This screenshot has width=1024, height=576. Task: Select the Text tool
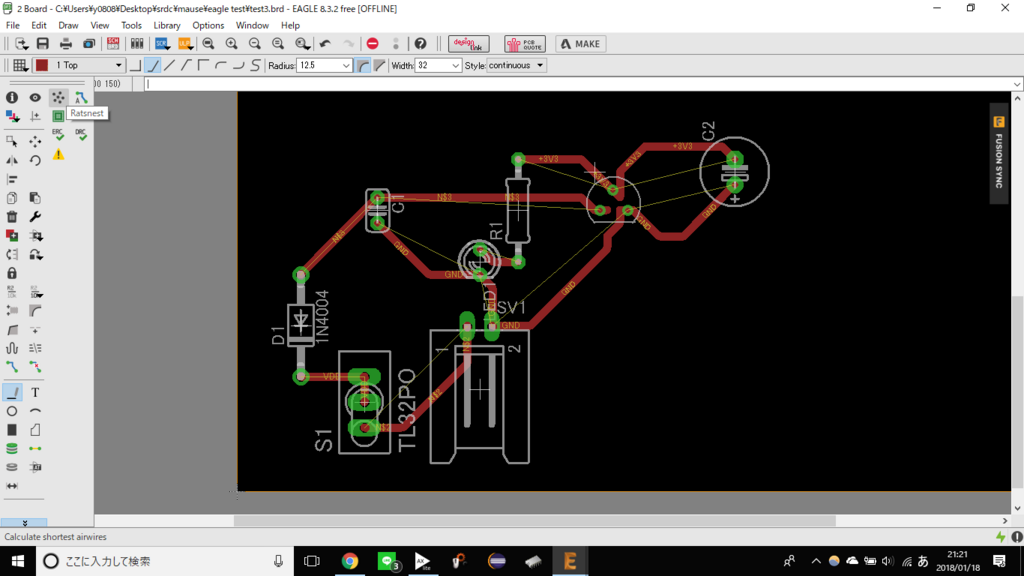[x=35, y=392]
